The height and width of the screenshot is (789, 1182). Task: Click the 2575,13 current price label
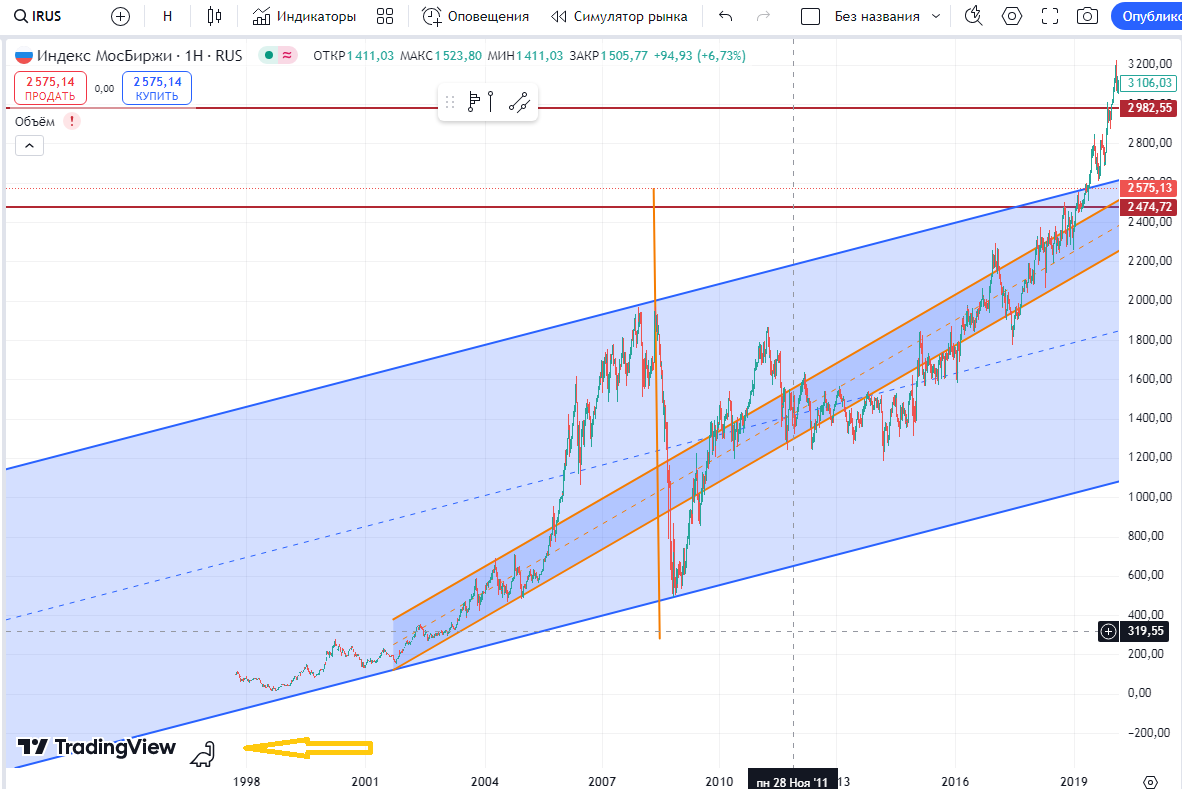tap(1150, 188)
